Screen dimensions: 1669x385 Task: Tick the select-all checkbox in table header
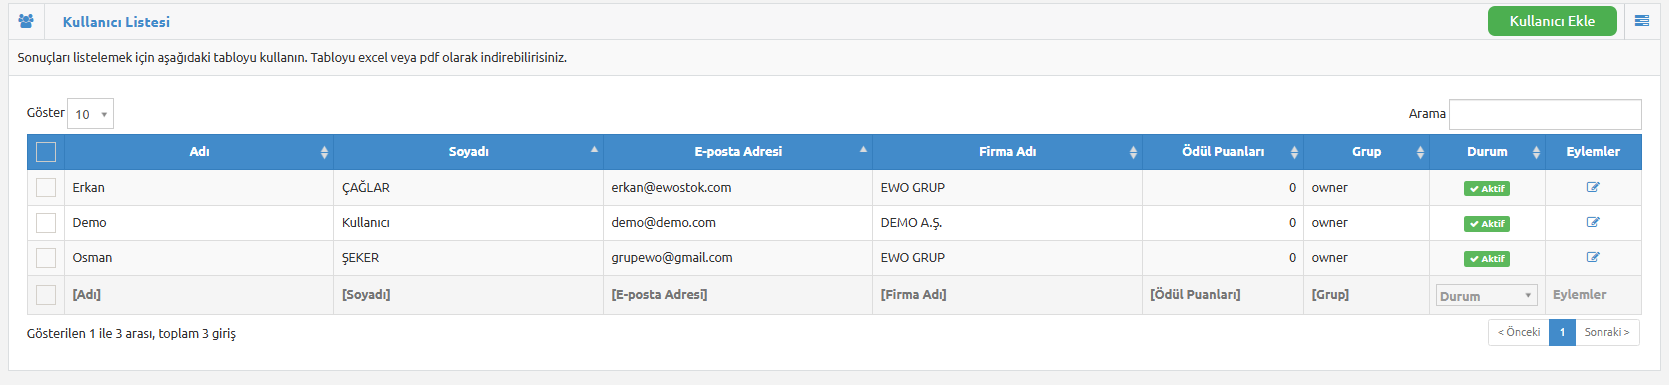46,152
